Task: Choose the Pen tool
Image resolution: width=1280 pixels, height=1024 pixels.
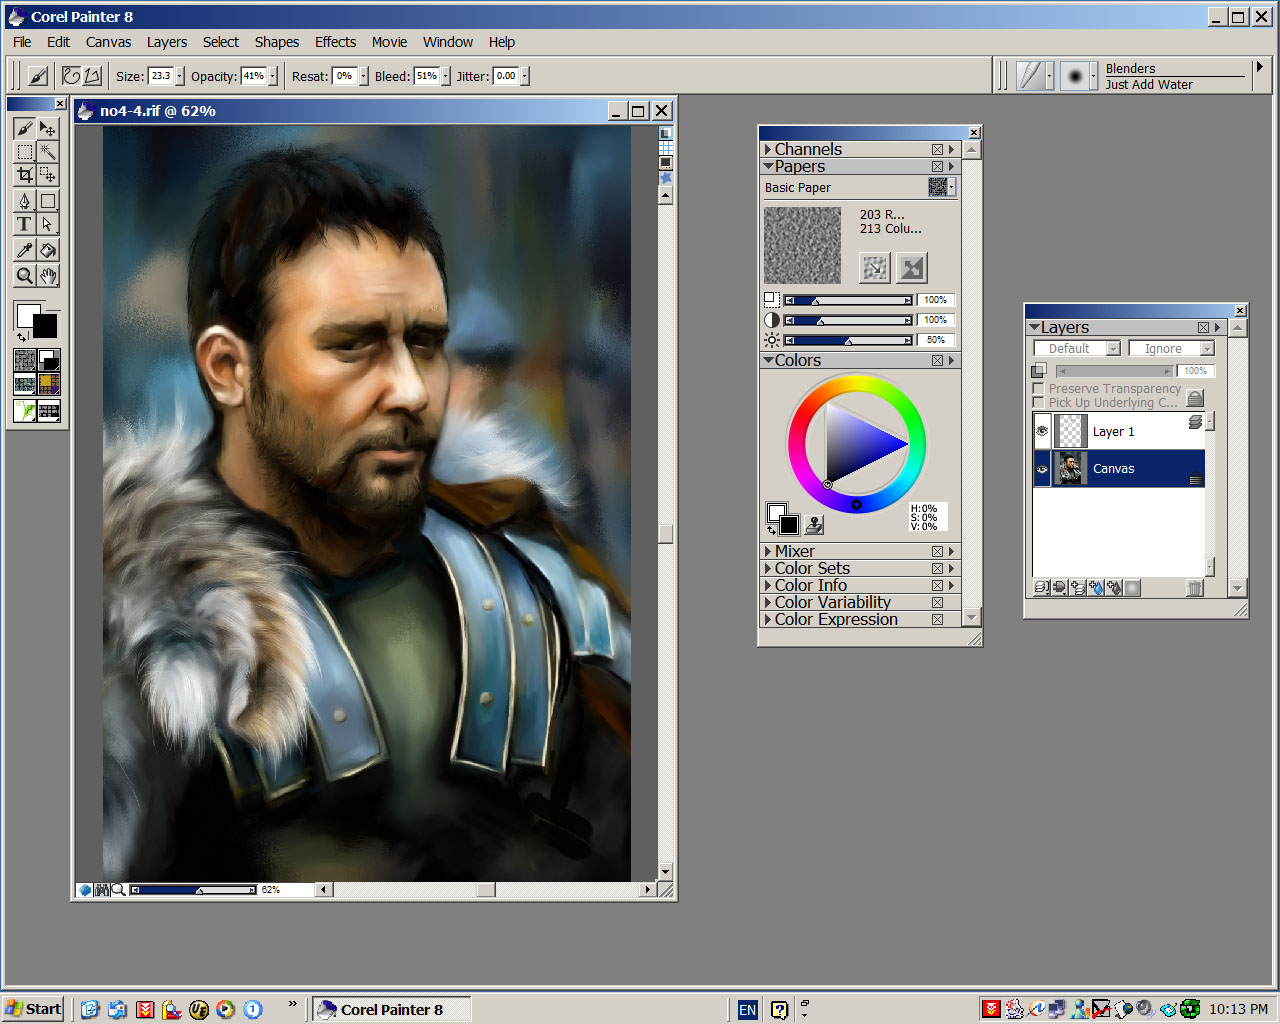Action: [25, 201]
